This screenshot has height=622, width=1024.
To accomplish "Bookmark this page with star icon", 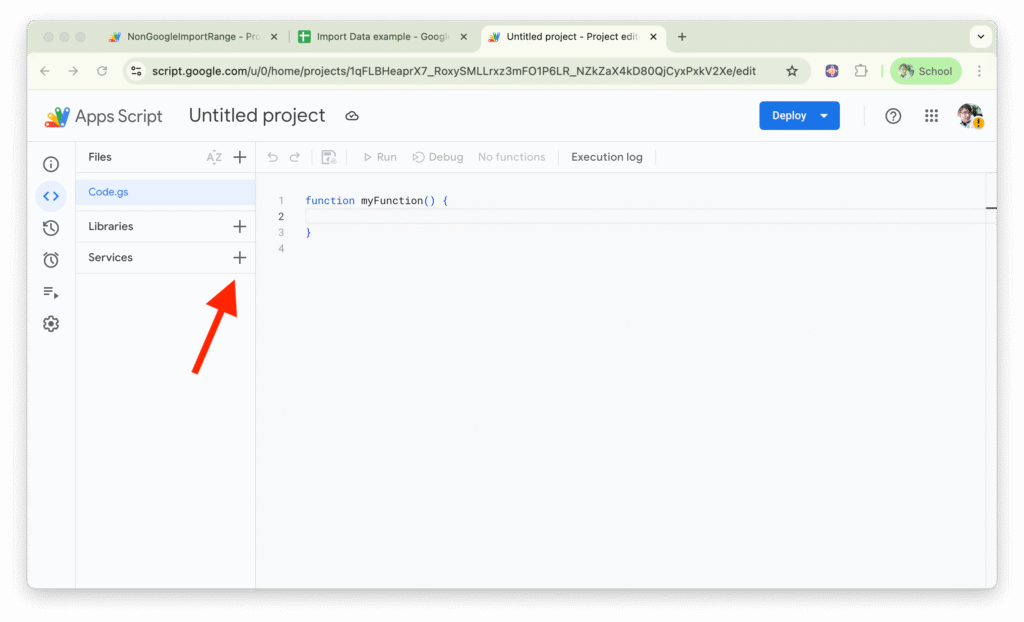I will 792,71.
